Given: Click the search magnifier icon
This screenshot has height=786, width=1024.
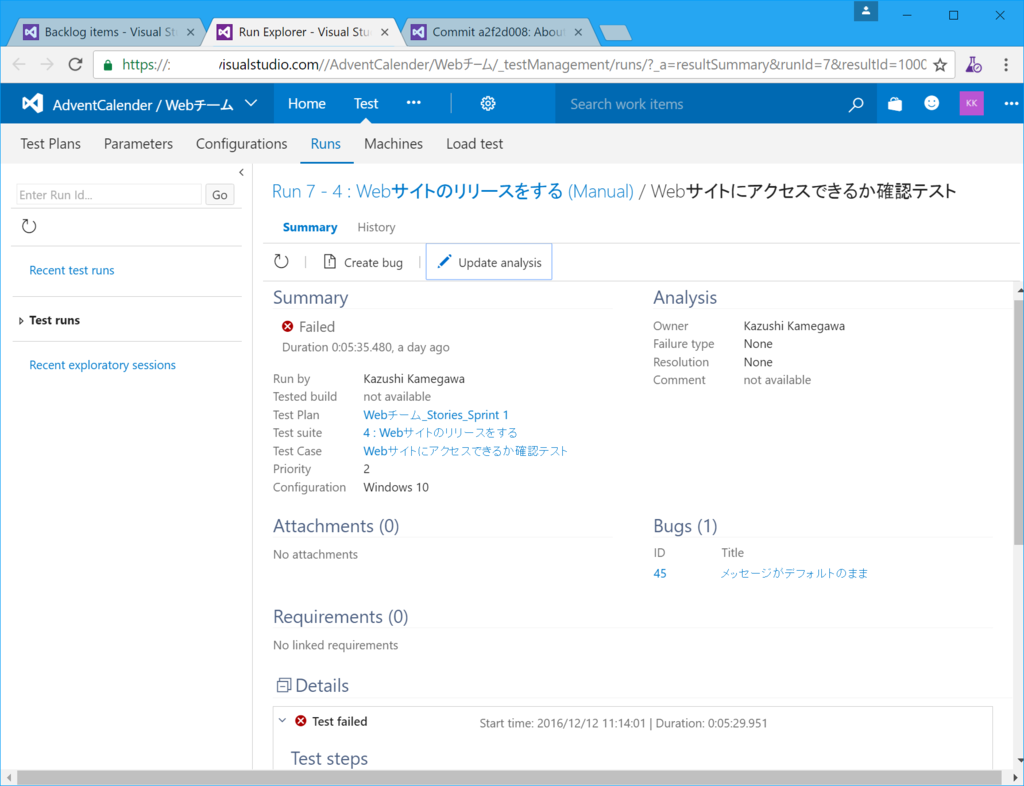Looking at the screenshot, I should [856, 104].
